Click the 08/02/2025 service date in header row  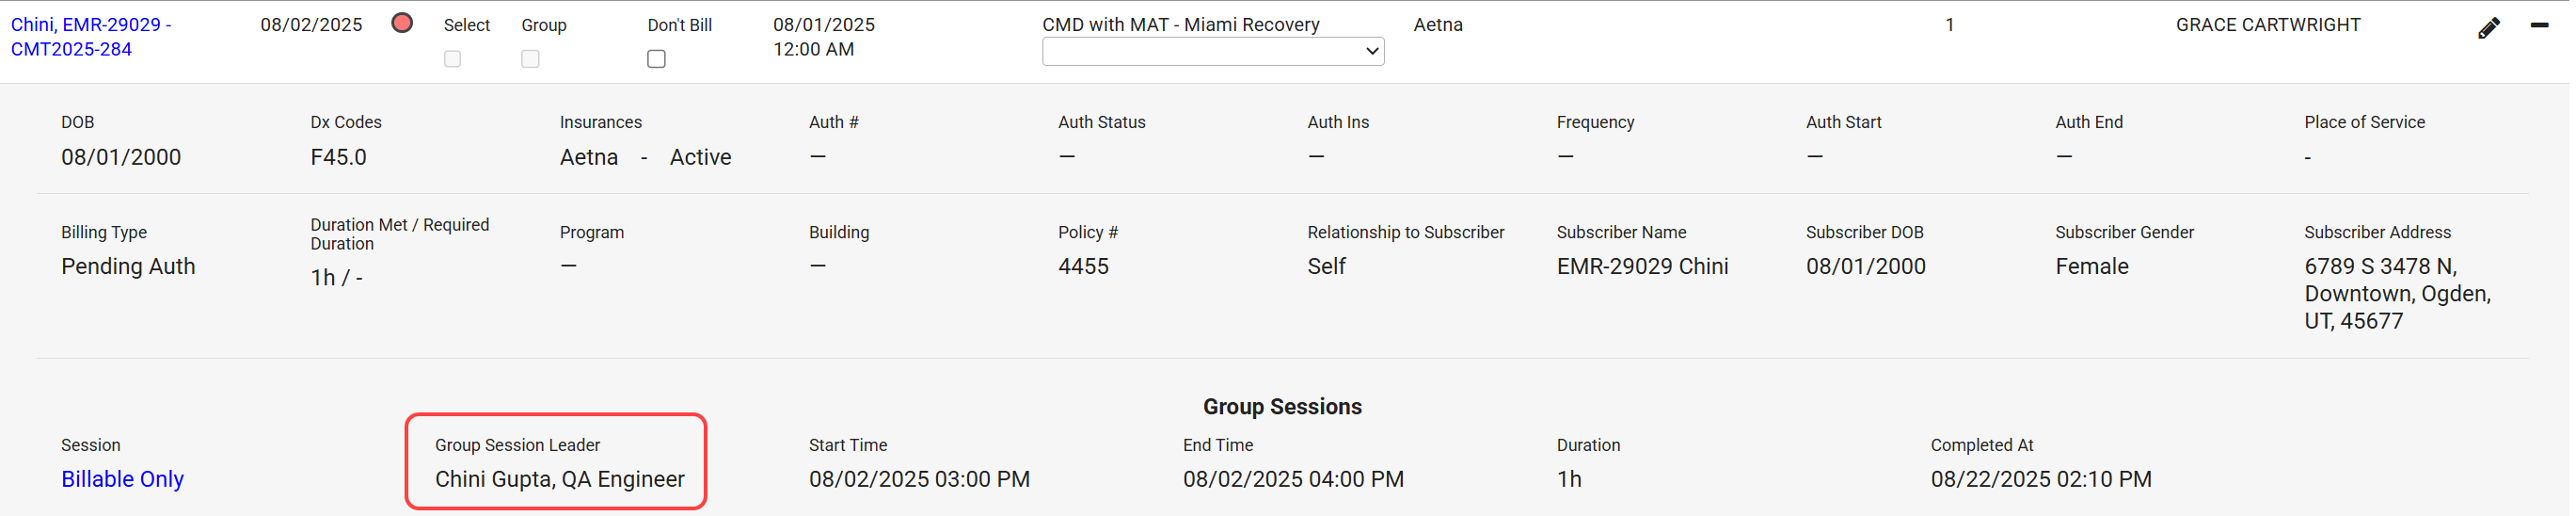[312, 25]
